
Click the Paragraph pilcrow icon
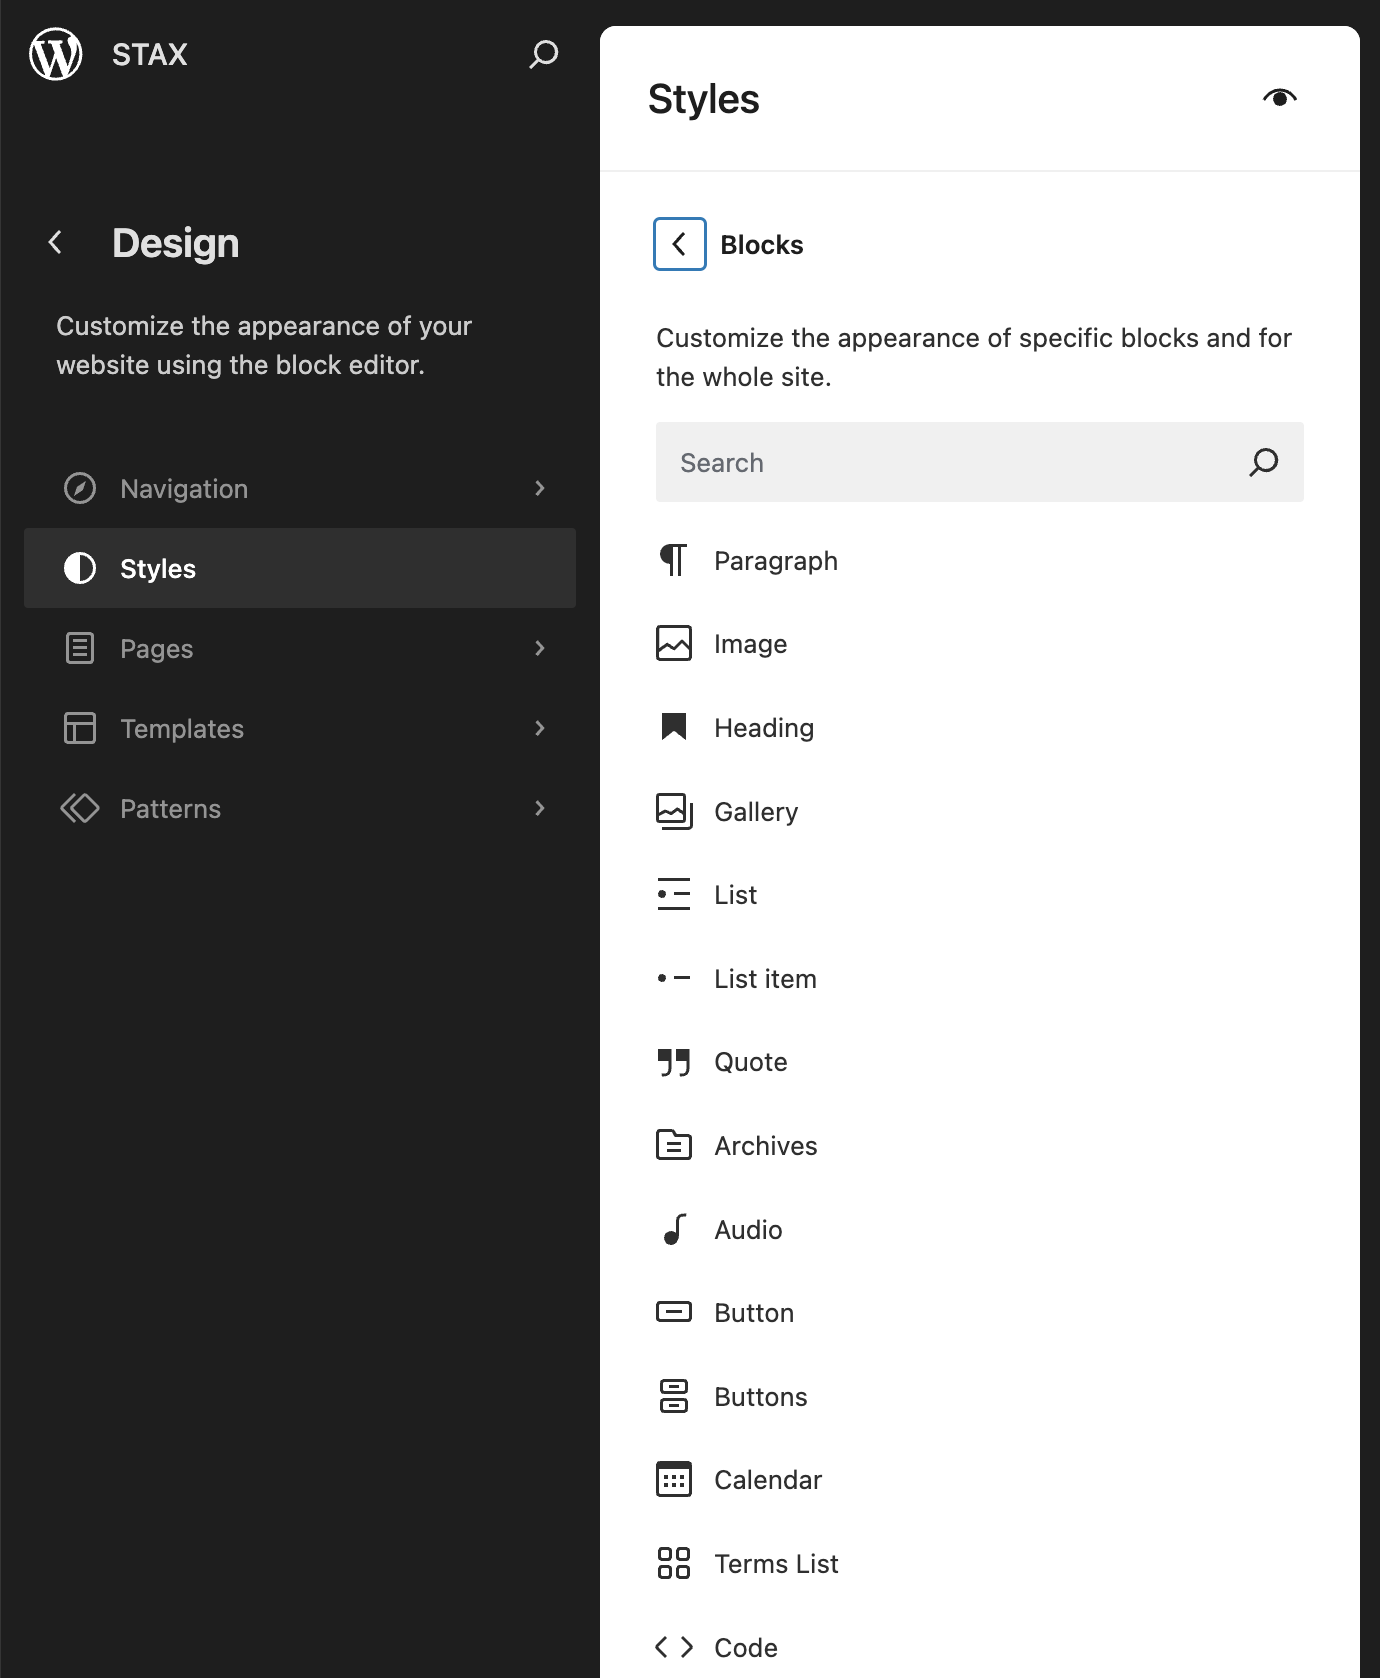coord(674,560)
